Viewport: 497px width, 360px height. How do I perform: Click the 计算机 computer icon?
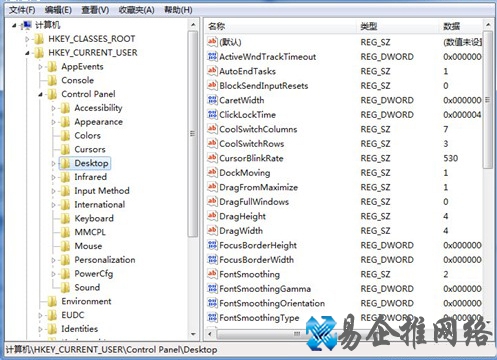[27, 25]
